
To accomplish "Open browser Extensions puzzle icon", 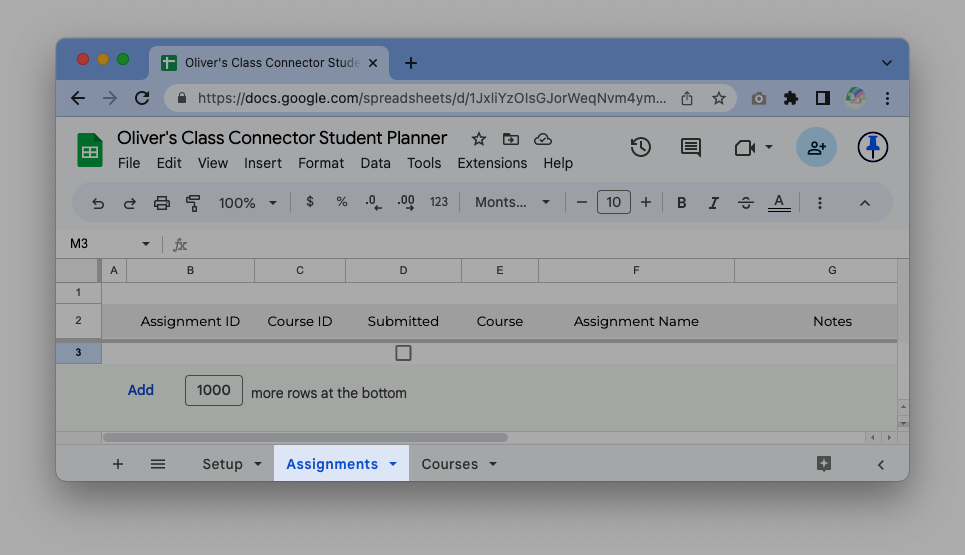I will pyautogui.click(x=790, y=98).
